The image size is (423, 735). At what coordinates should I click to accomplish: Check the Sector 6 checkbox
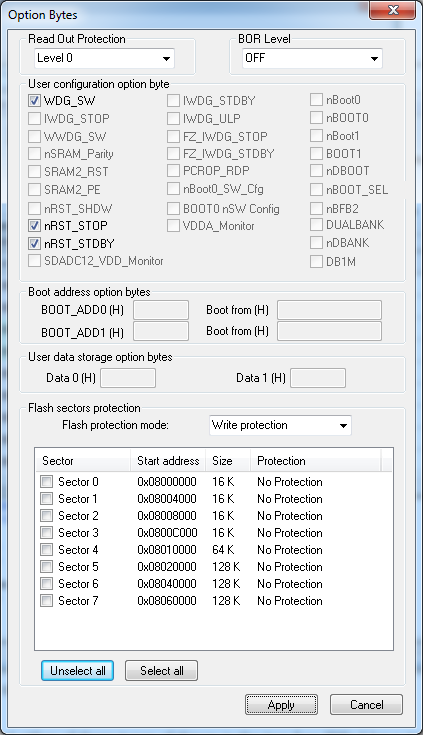tap(46, 584)
